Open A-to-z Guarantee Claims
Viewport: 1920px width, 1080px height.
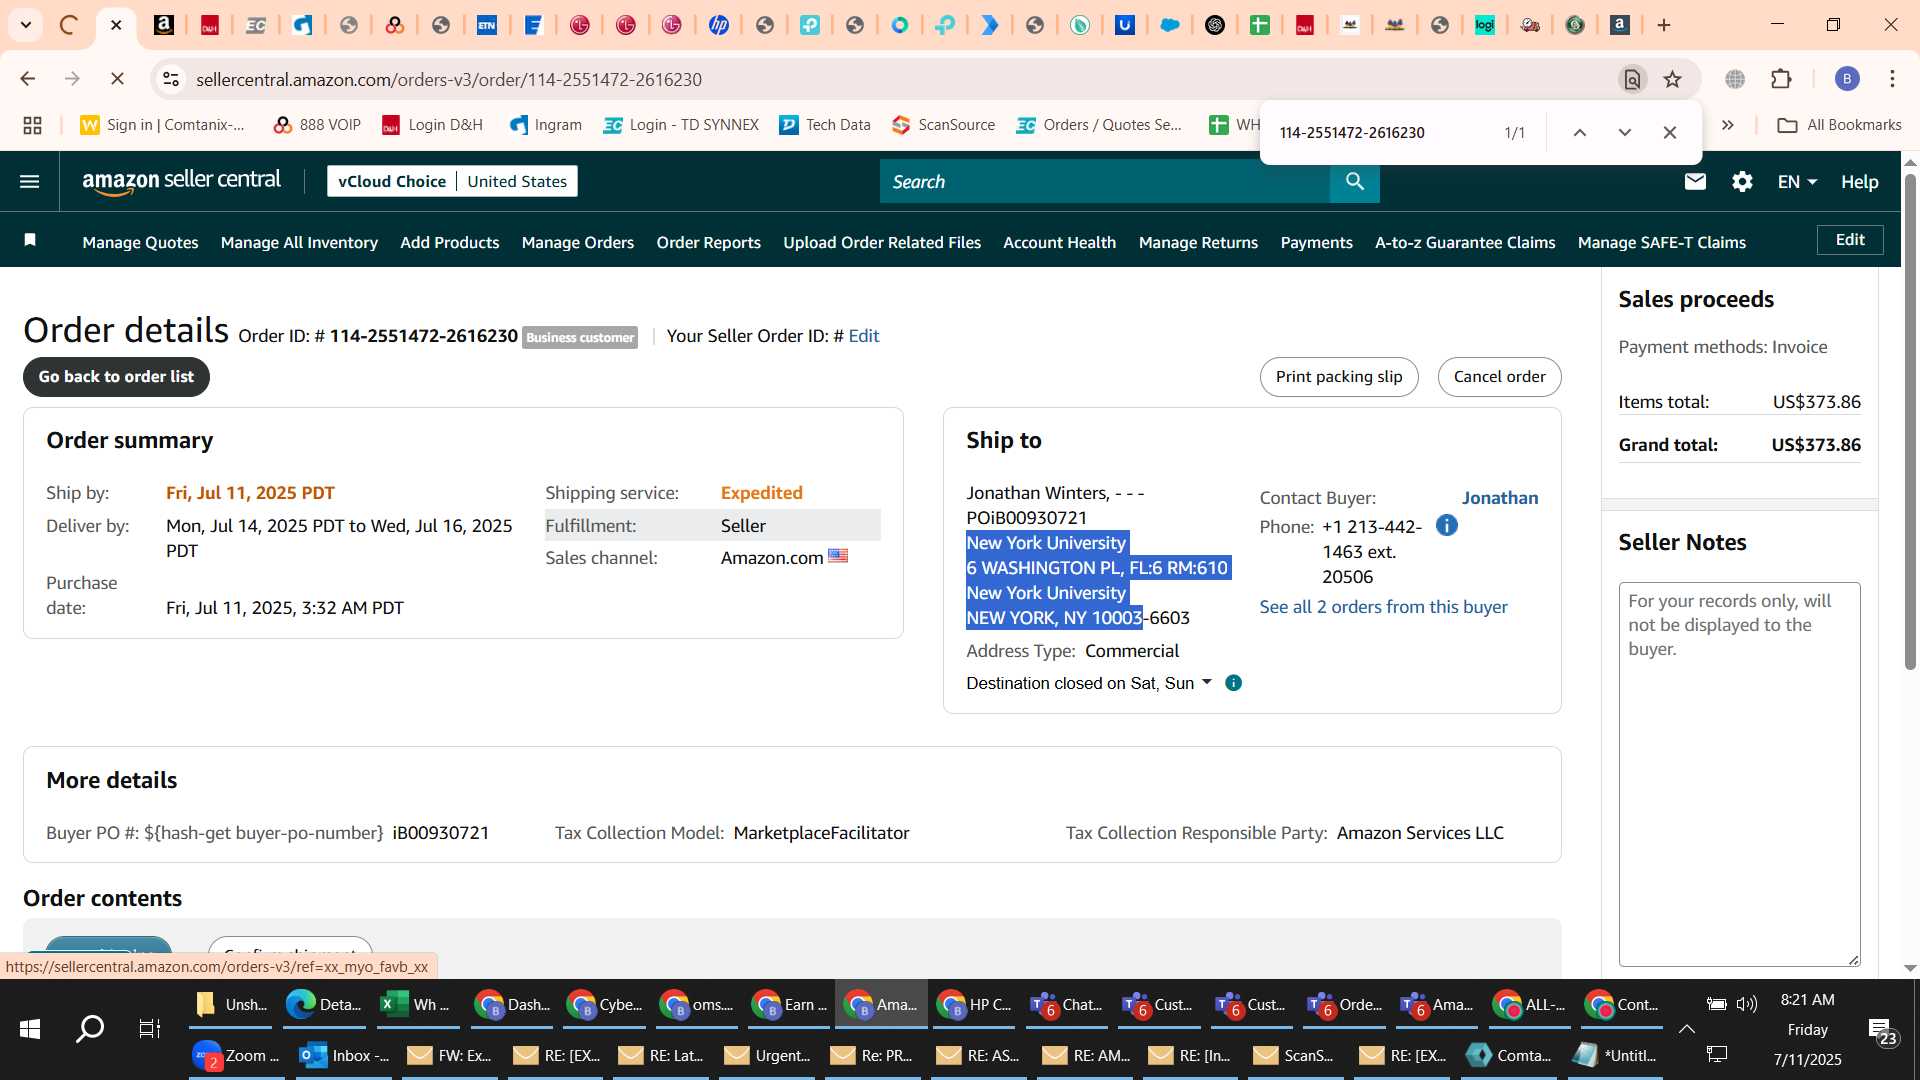1465,242
